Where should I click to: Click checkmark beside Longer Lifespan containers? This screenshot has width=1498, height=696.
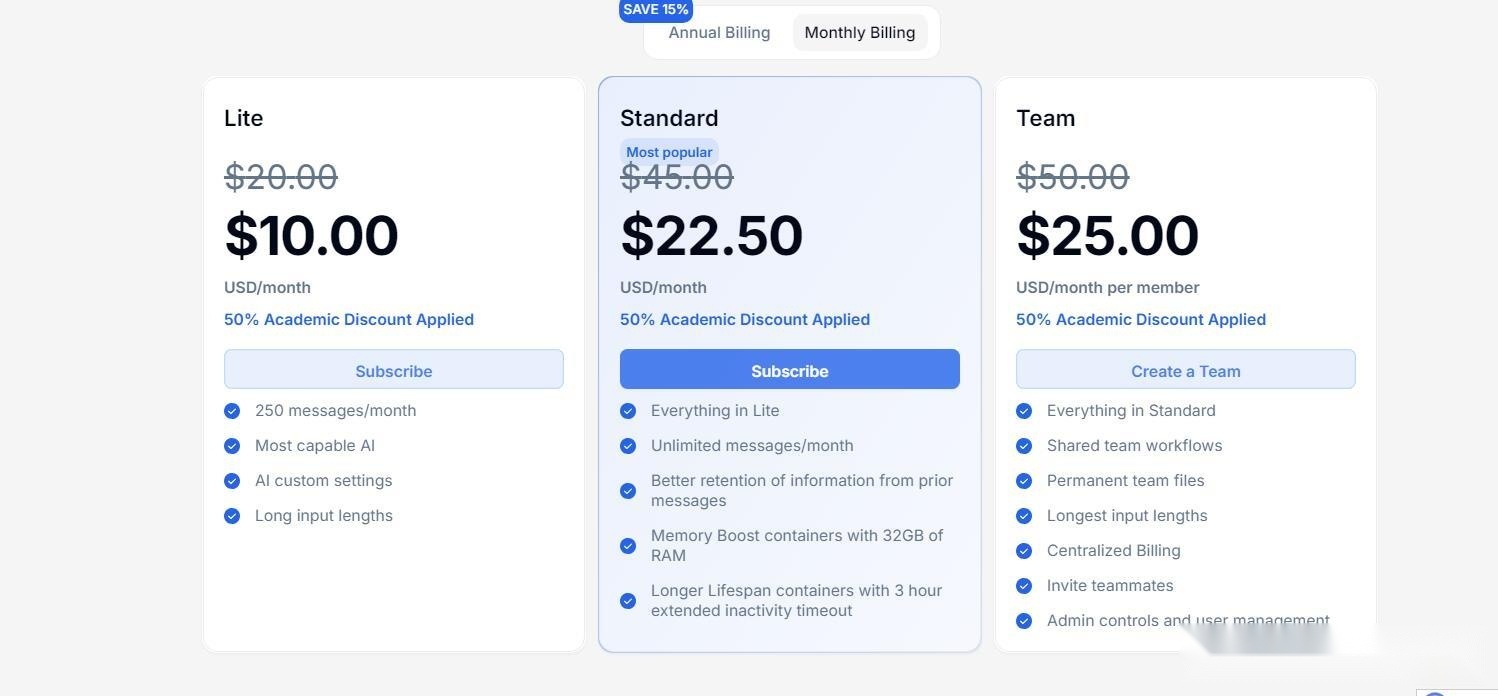(628, 601)
